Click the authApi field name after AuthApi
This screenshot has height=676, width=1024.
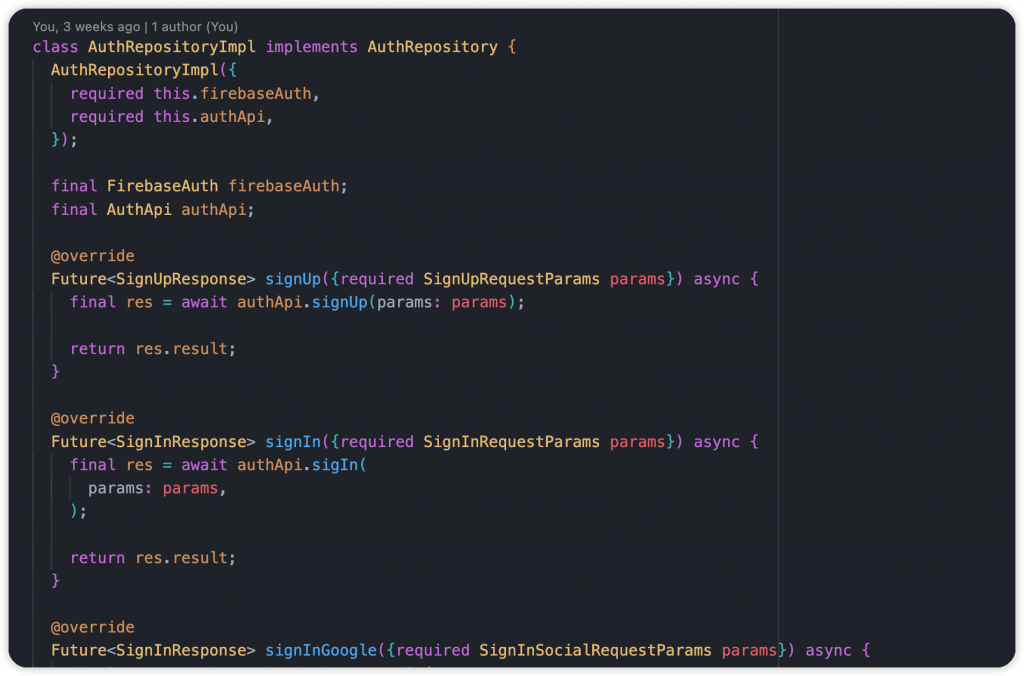(x=214, y=210)
